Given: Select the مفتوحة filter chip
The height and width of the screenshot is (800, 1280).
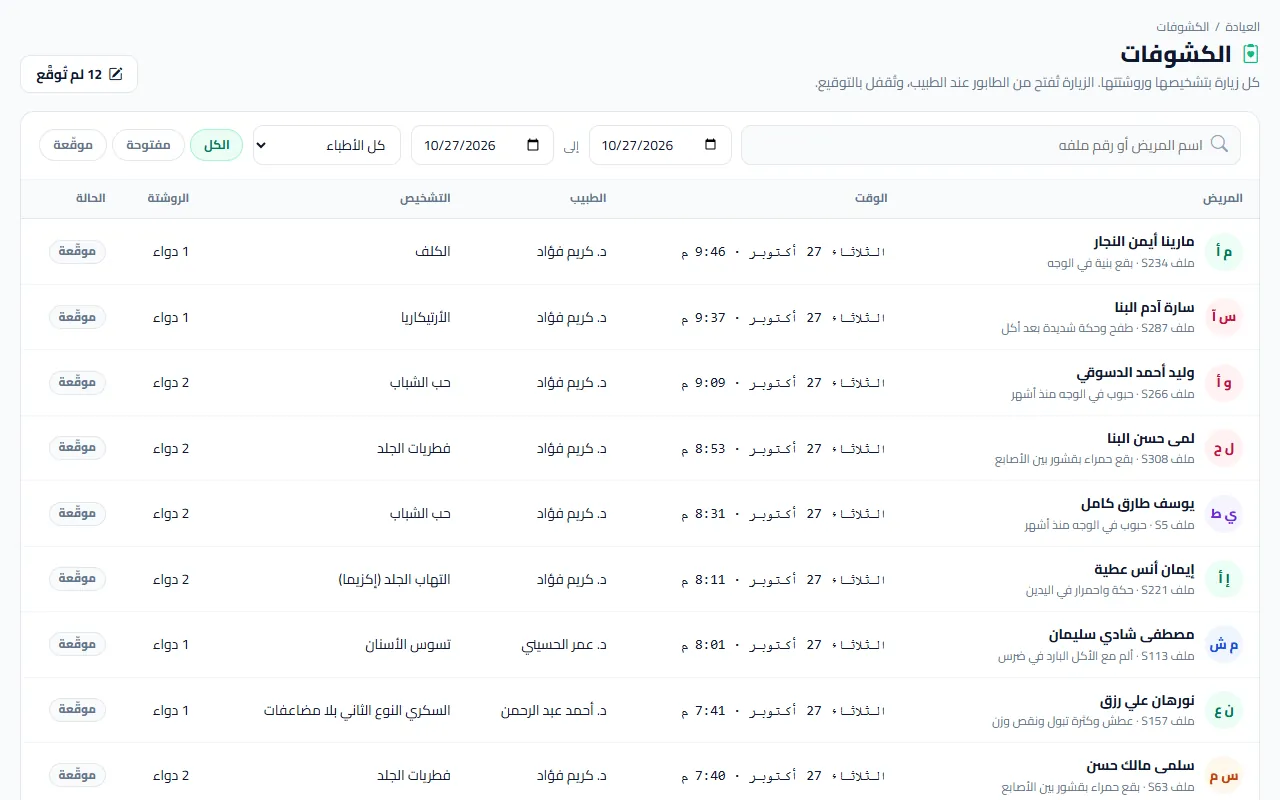Looking at the screenshot, I should (x=148, y=145).
